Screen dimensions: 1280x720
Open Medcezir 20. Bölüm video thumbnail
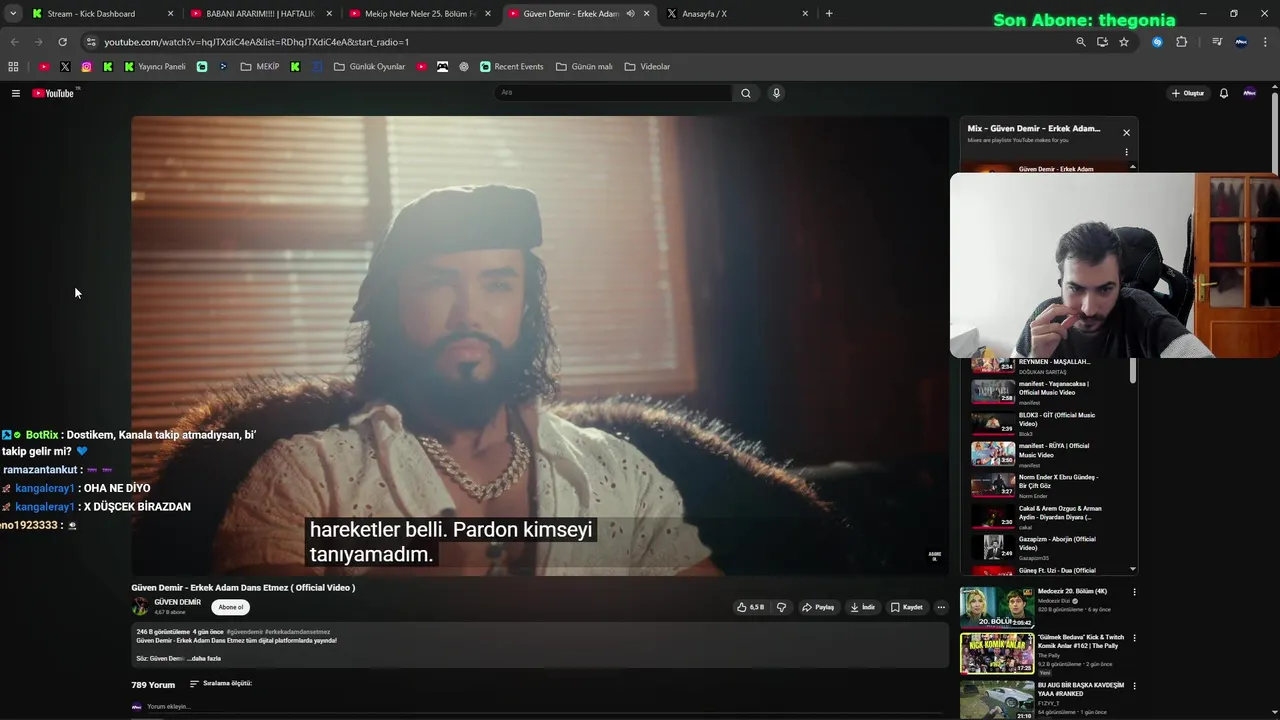pyautogui.click(x=997, y=607)
